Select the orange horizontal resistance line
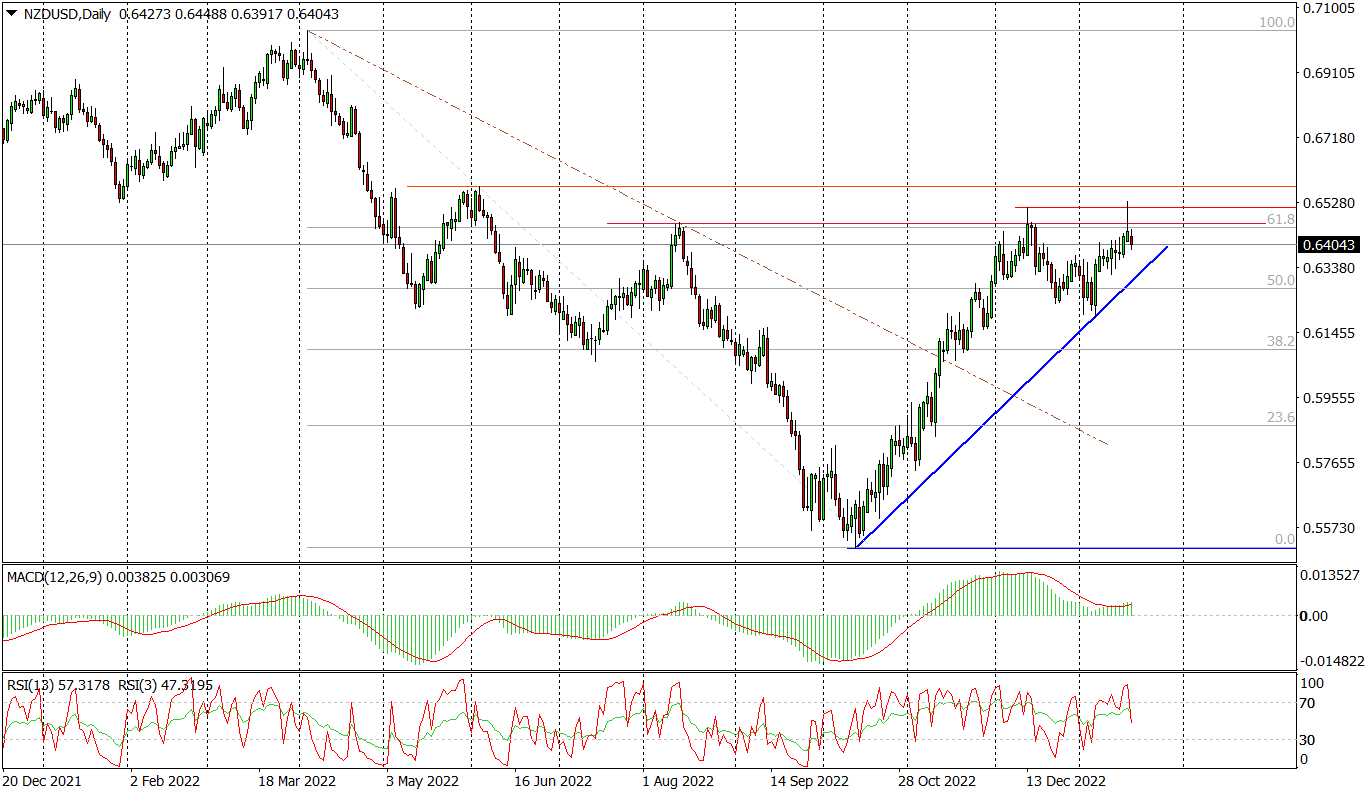1368x795 pixels. (850, 187)
